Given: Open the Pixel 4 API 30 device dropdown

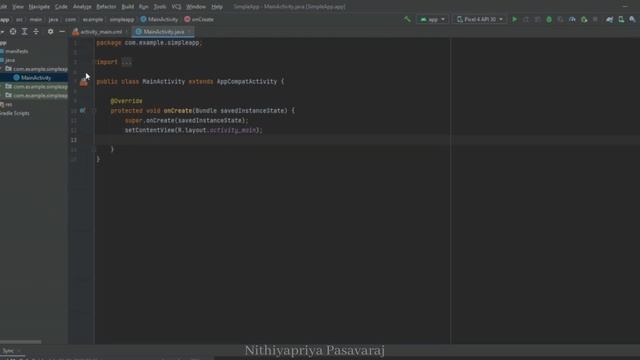Looking at the screenshot, I should [x=479, y=19].
